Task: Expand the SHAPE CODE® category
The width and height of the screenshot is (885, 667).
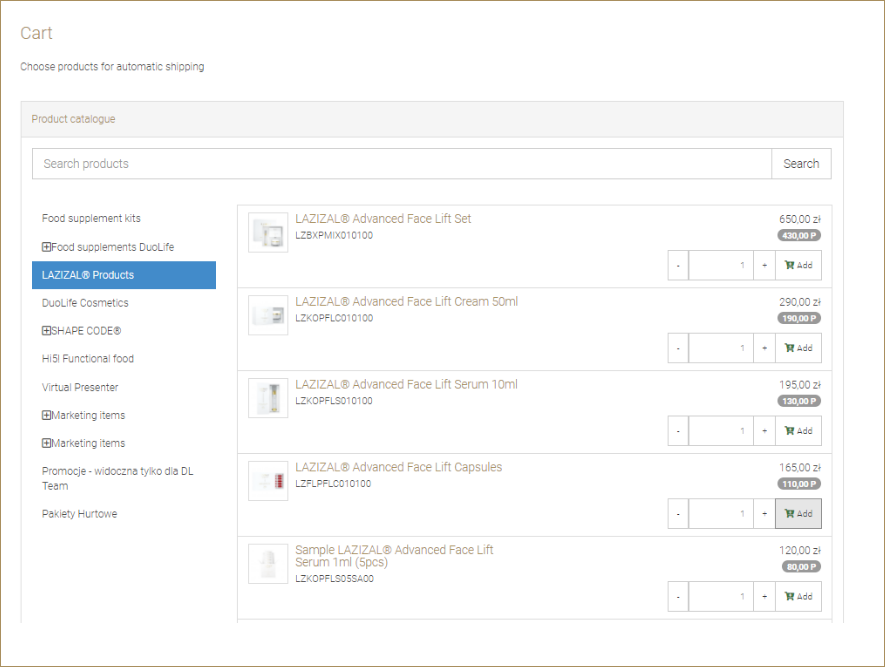Action: point(46,331)
